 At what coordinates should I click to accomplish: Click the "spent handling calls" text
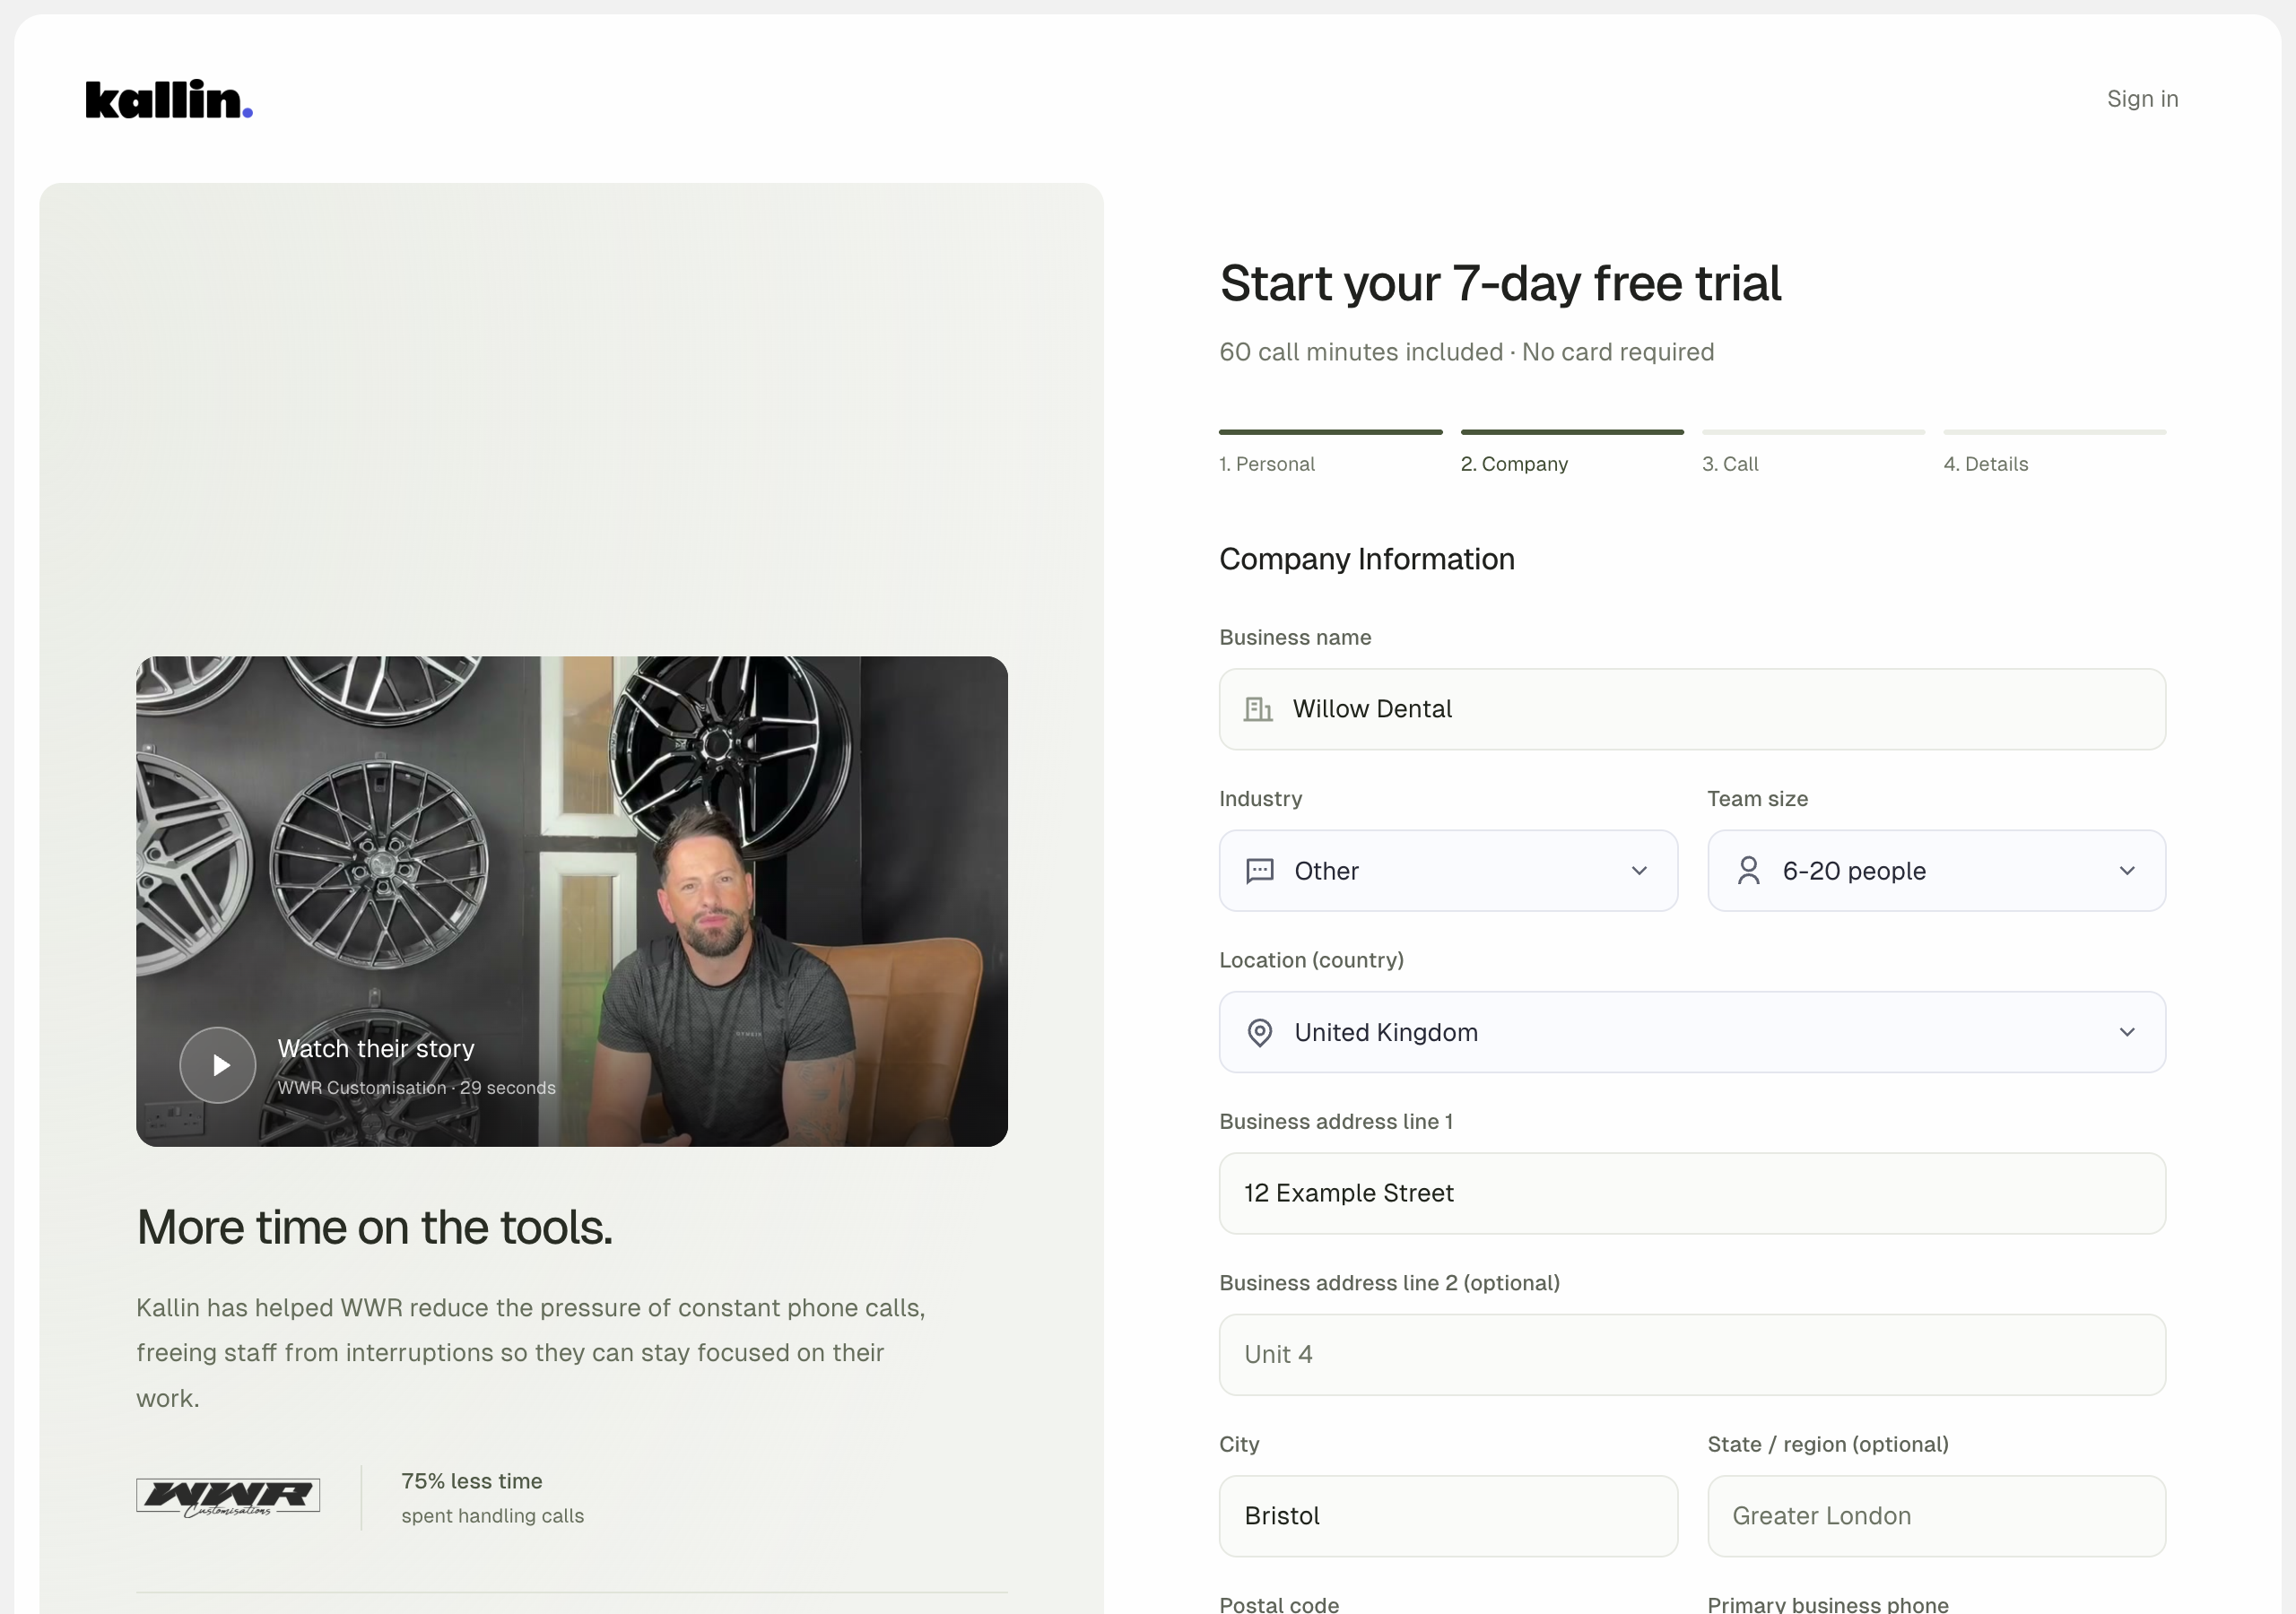[492, 1516]
